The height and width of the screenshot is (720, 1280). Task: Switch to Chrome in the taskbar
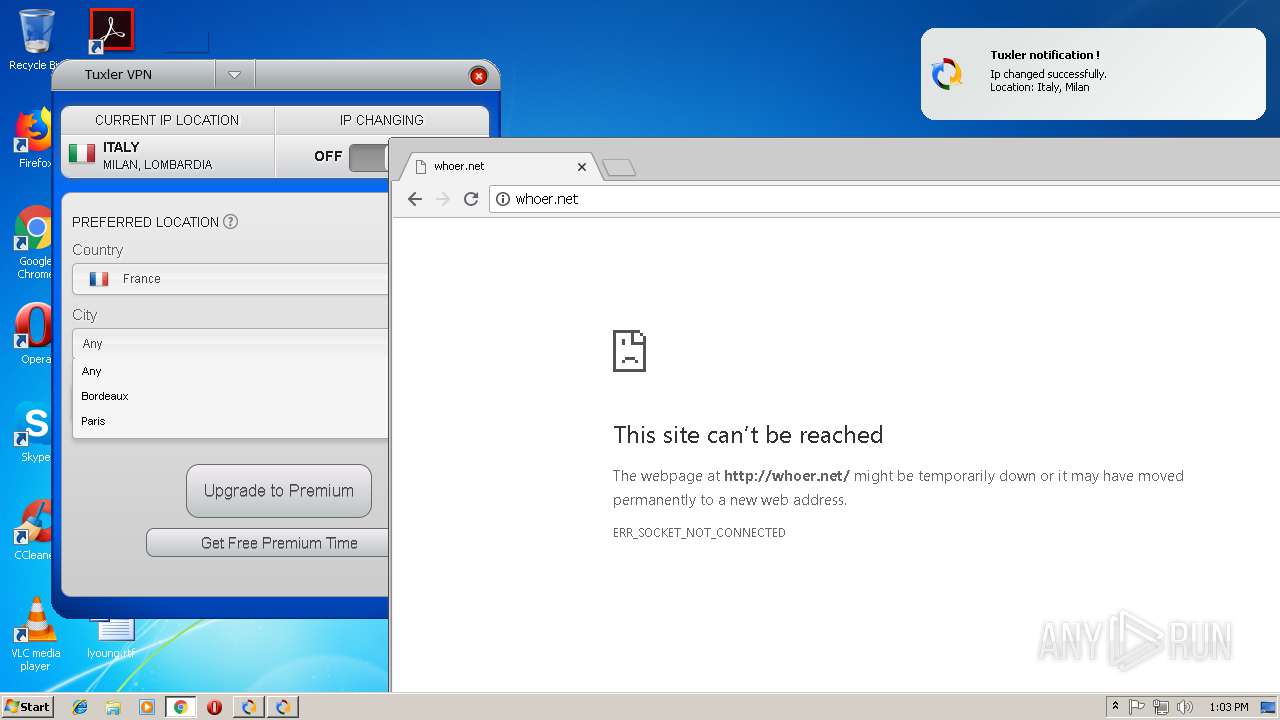[x=181, y=707]
